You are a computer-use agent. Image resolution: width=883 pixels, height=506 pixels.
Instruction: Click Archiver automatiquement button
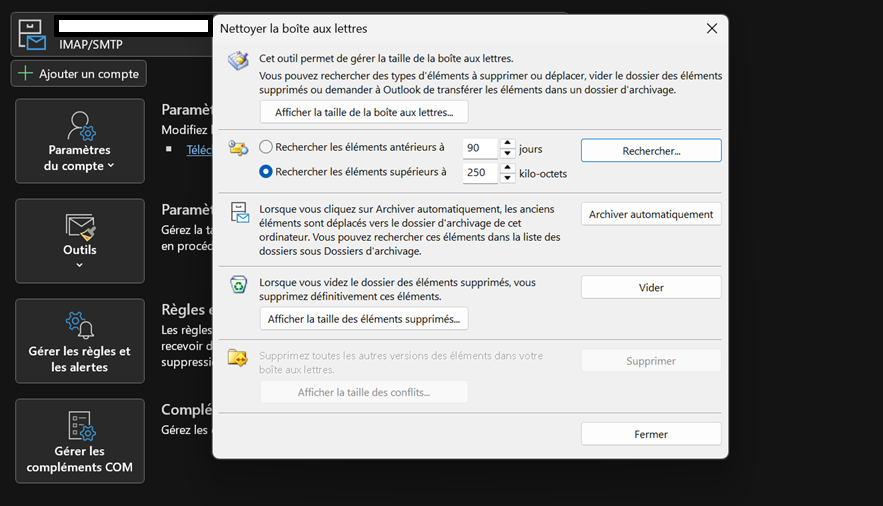coord(651,214)
